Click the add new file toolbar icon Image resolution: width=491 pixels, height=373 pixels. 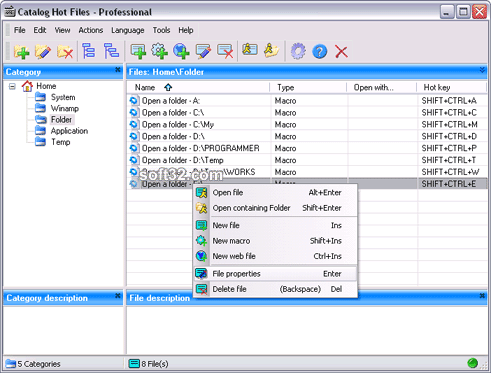138,52
